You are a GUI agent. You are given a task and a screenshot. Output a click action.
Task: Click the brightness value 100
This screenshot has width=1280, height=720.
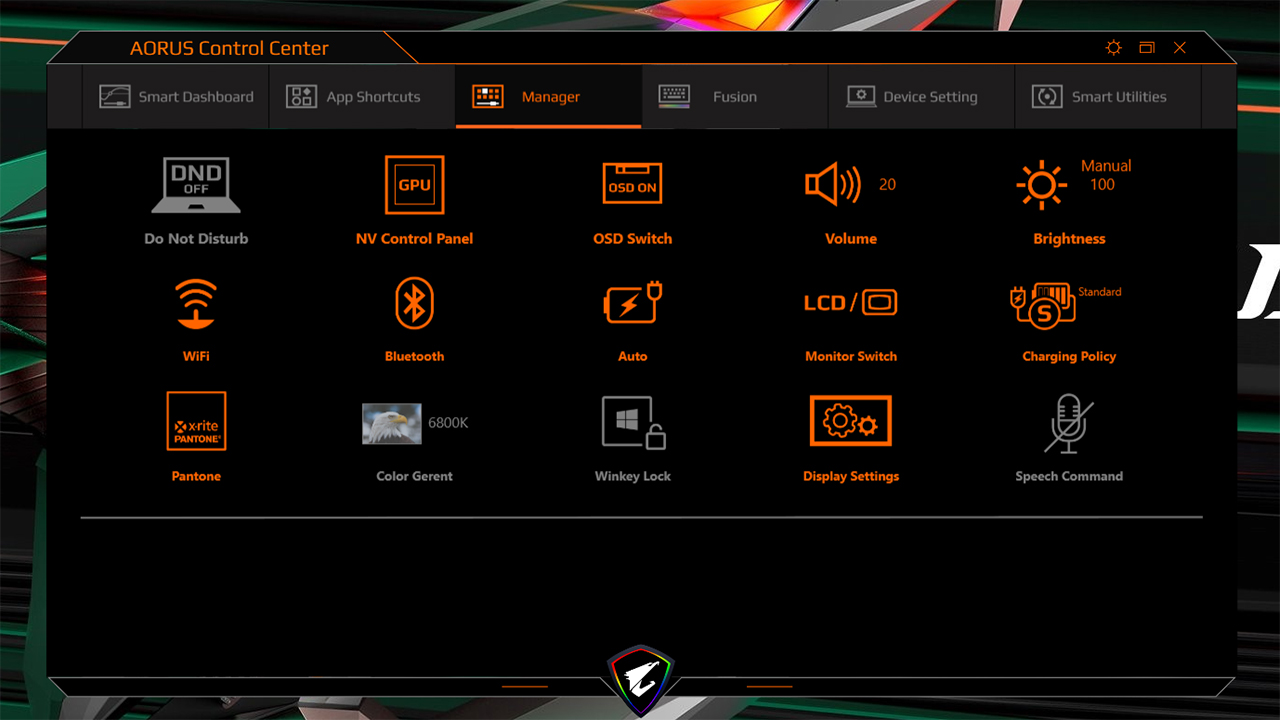pyautogui.click(x=1102, y=185)
